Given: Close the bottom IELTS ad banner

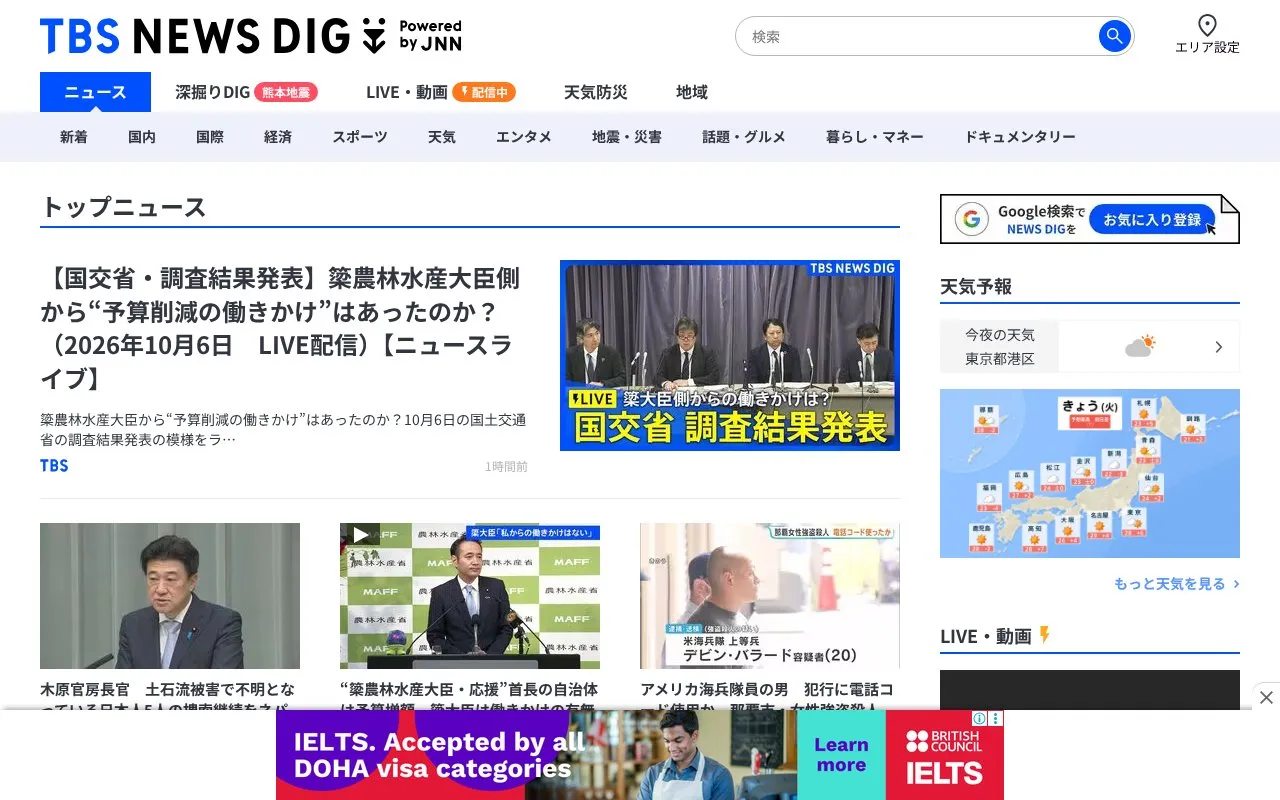Looking at the screenshot, I should (1266, 697).
